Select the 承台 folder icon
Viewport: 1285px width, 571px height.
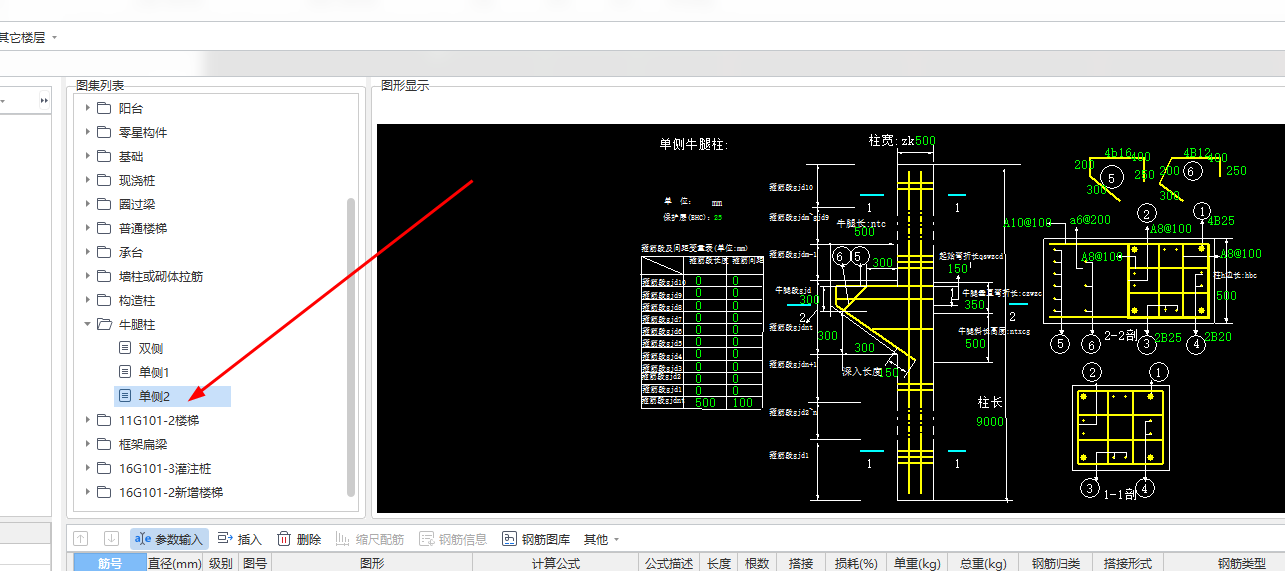[104, 252]
